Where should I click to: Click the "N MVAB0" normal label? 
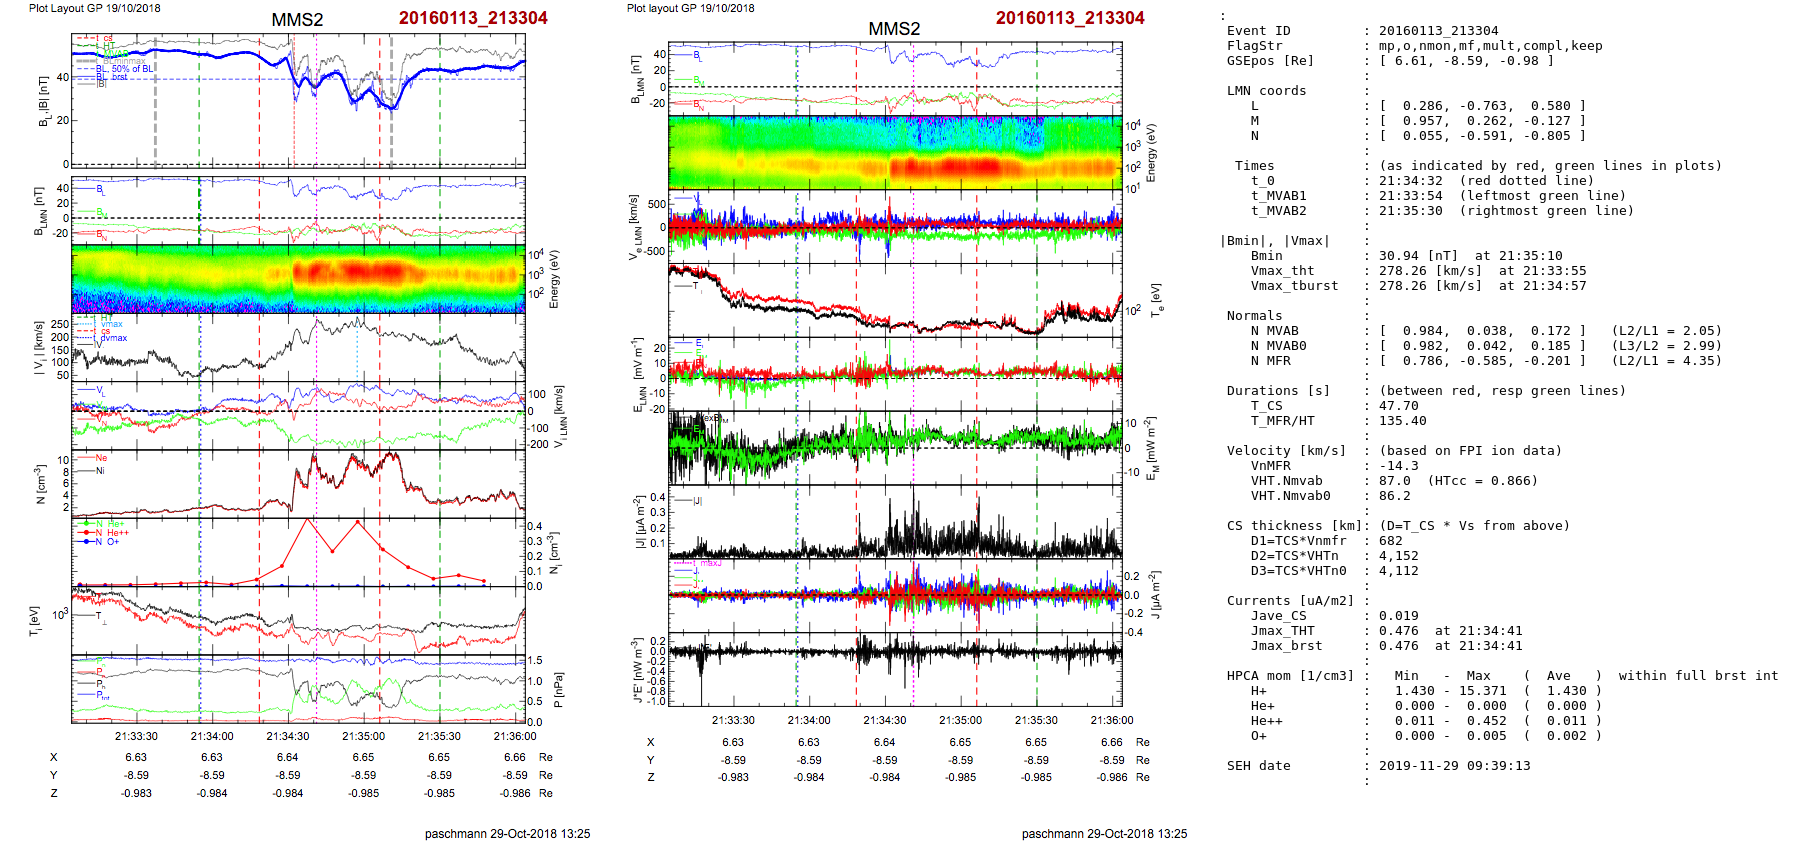click(x=1278, y=346)
